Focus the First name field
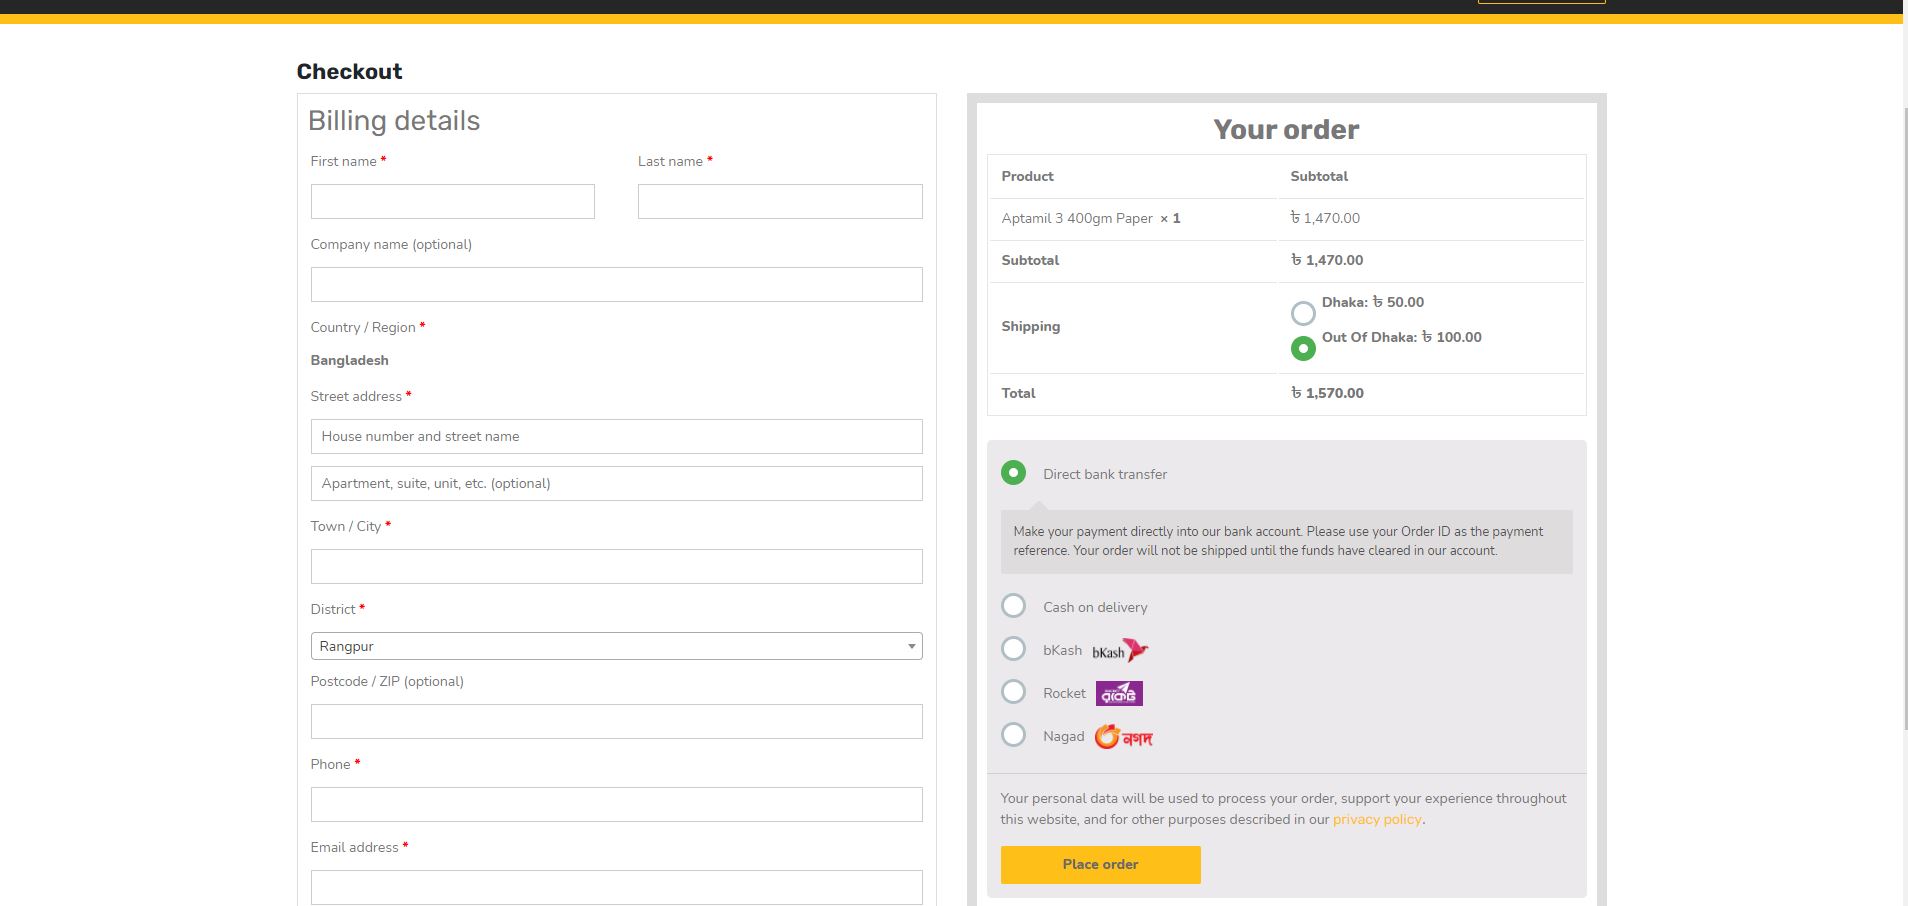The height and width of the screenshot is (906, 1908). pyautogui.click(x=452, y=201)
